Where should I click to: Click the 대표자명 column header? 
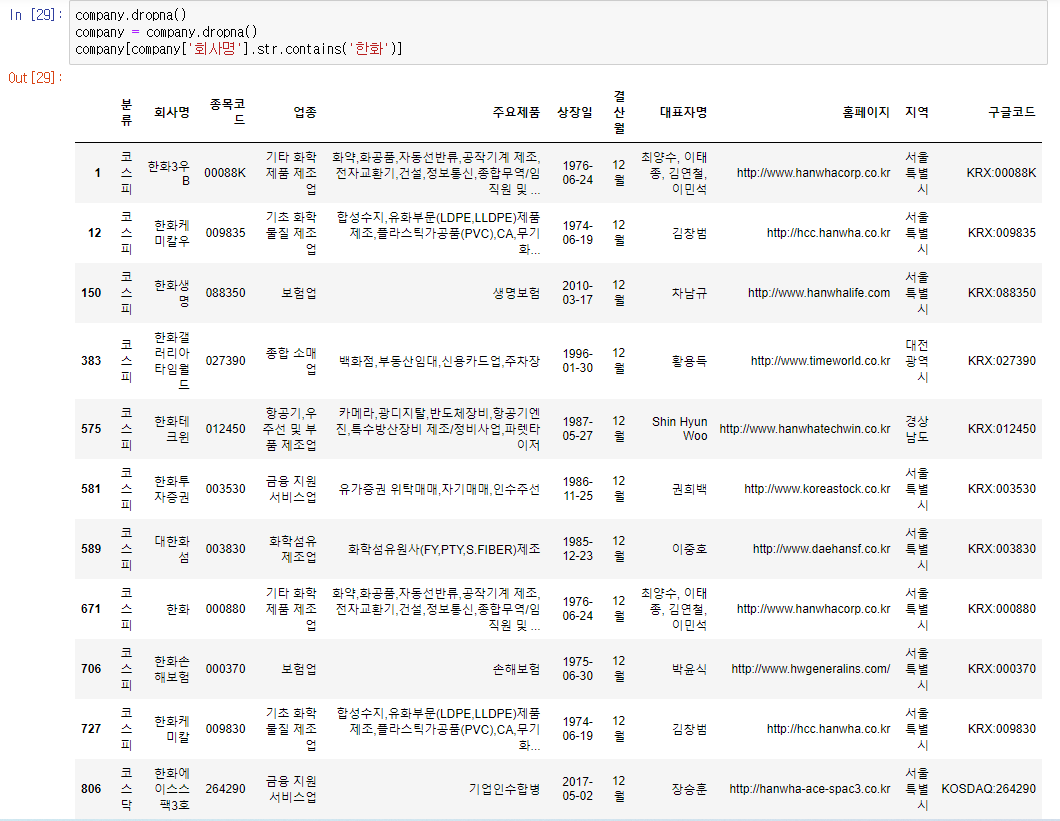coord(683,112)
